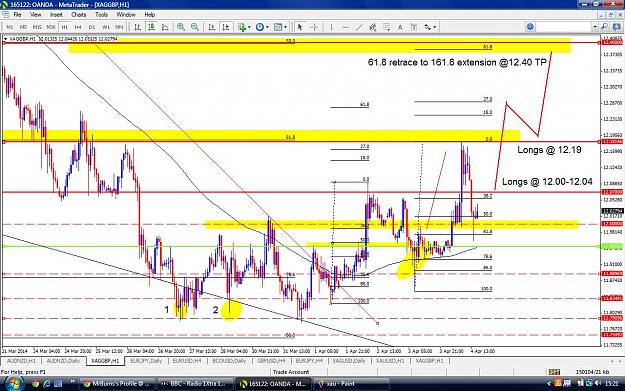Image resolution: width=625 pixels, height=391 pixels.
Task: Select the text label tool
Action: coord(413,27)
